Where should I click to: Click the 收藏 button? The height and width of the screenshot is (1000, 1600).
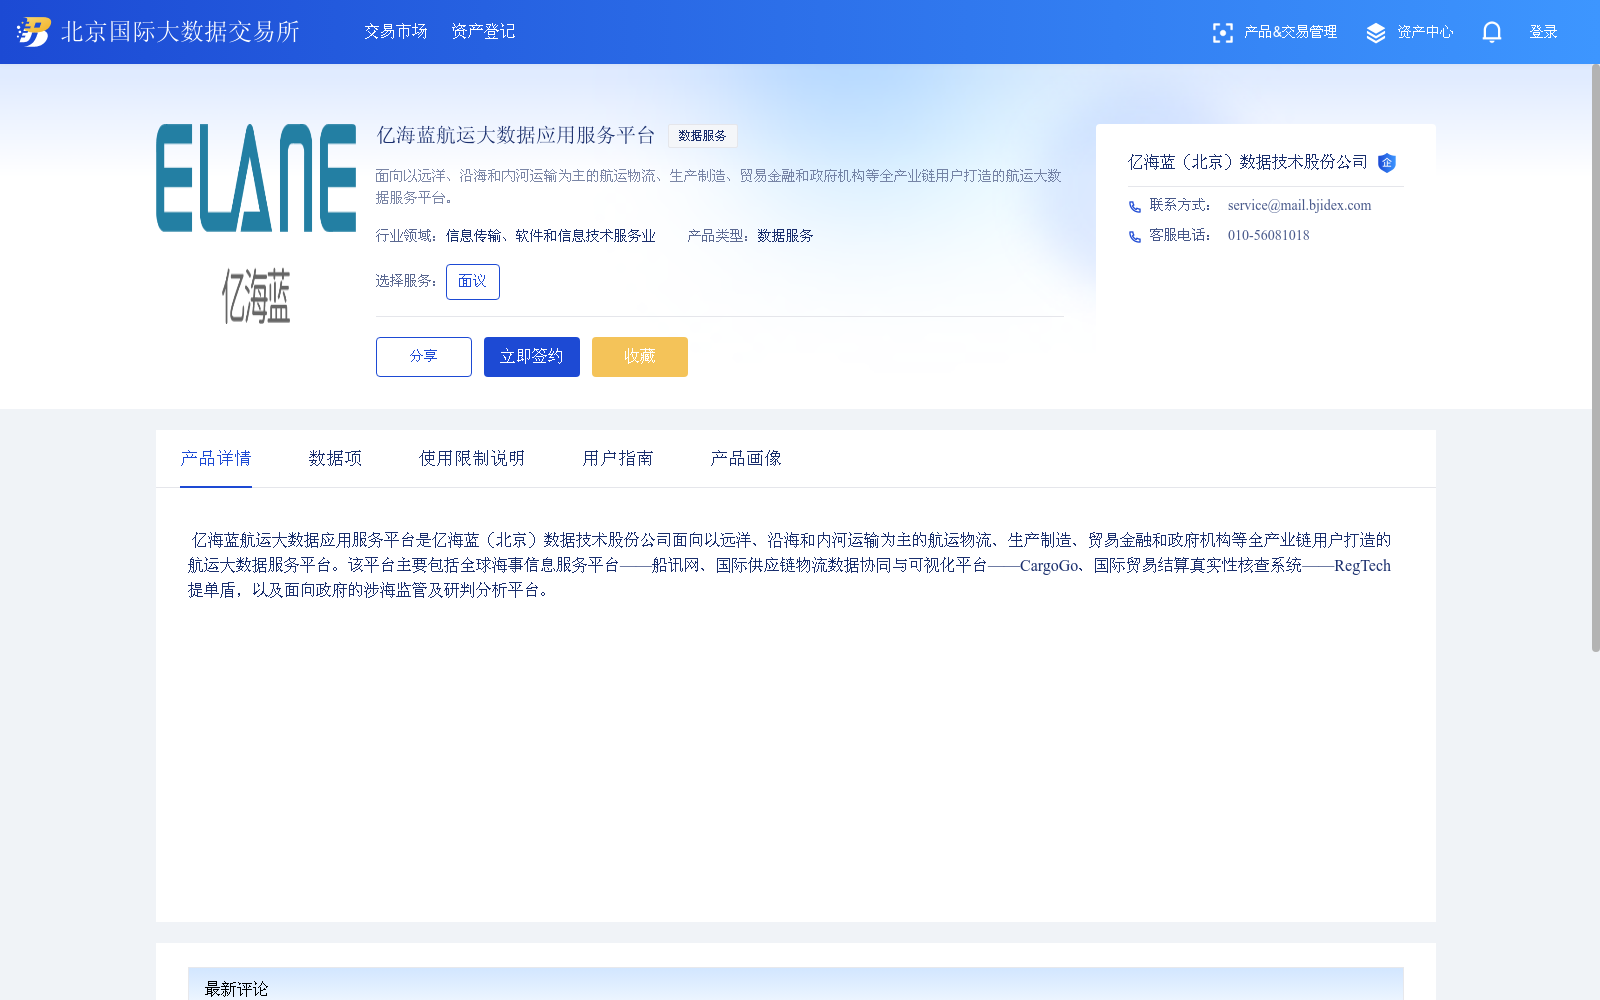(640, 357)
